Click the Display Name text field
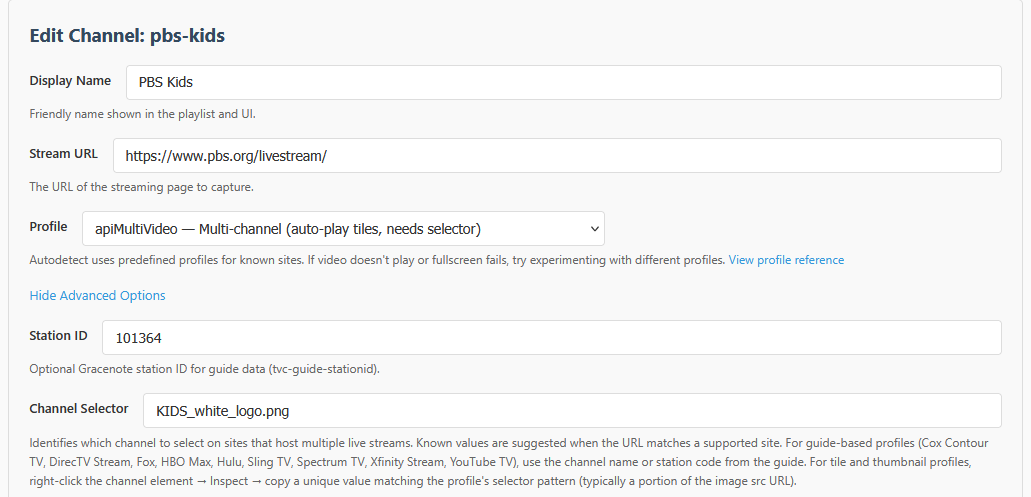The height and width of the screenshot is (497, 1031). 563,82
